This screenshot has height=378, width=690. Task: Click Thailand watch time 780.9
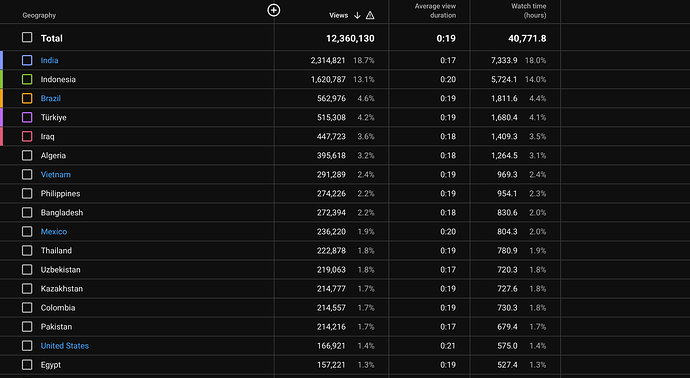[x=507, y=250]
